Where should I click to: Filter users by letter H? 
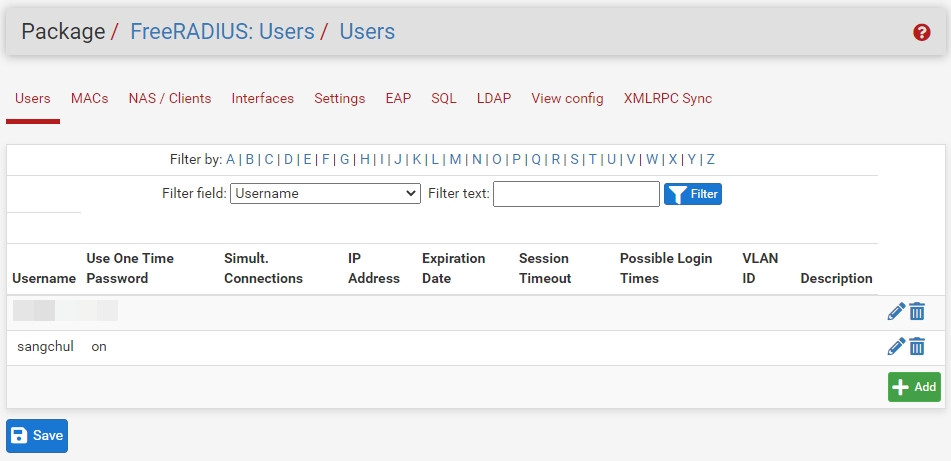tap(365, 160)
